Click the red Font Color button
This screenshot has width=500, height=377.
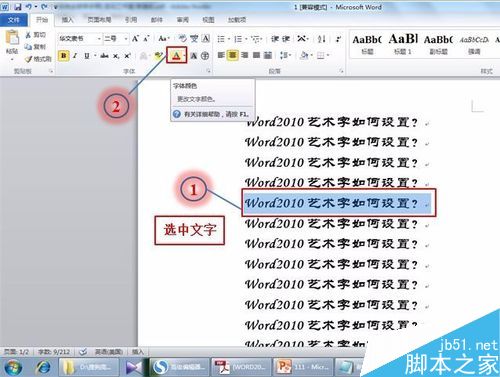pyautogui.click(x=176, y=55)
